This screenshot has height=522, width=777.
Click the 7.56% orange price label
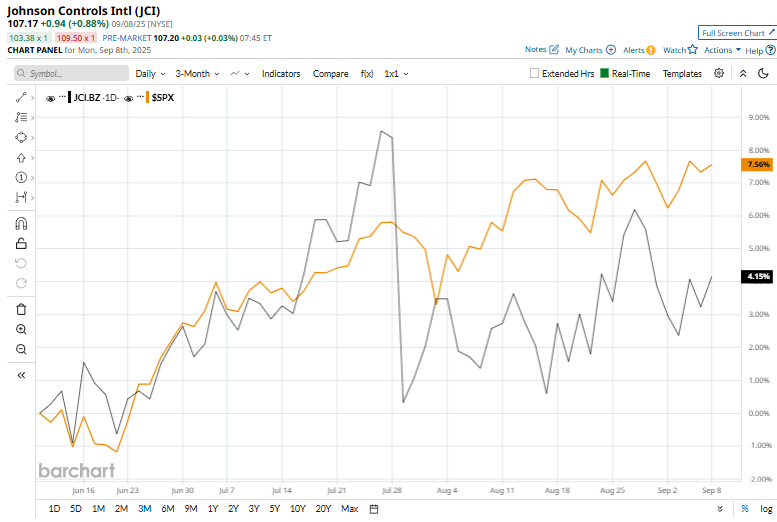[x=757, y=165]
